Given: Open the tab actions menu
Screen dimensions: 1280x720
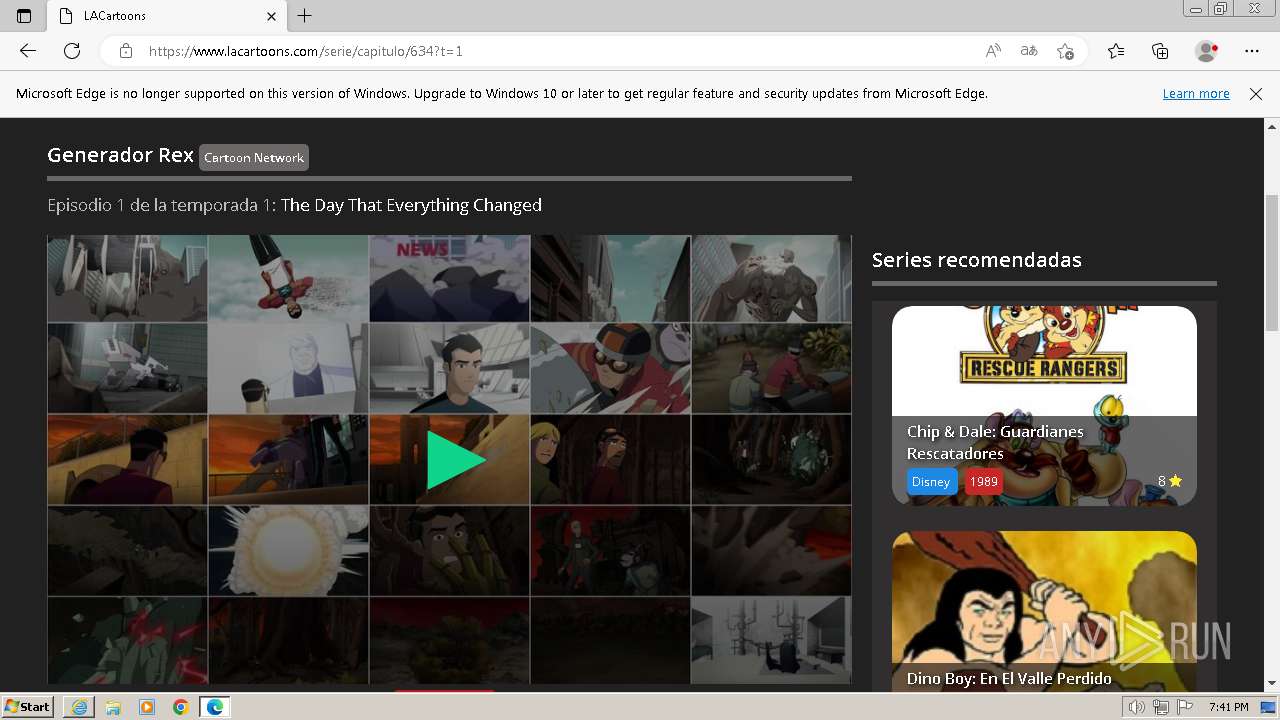Looking at the screenshot, I should coord(24,16).
